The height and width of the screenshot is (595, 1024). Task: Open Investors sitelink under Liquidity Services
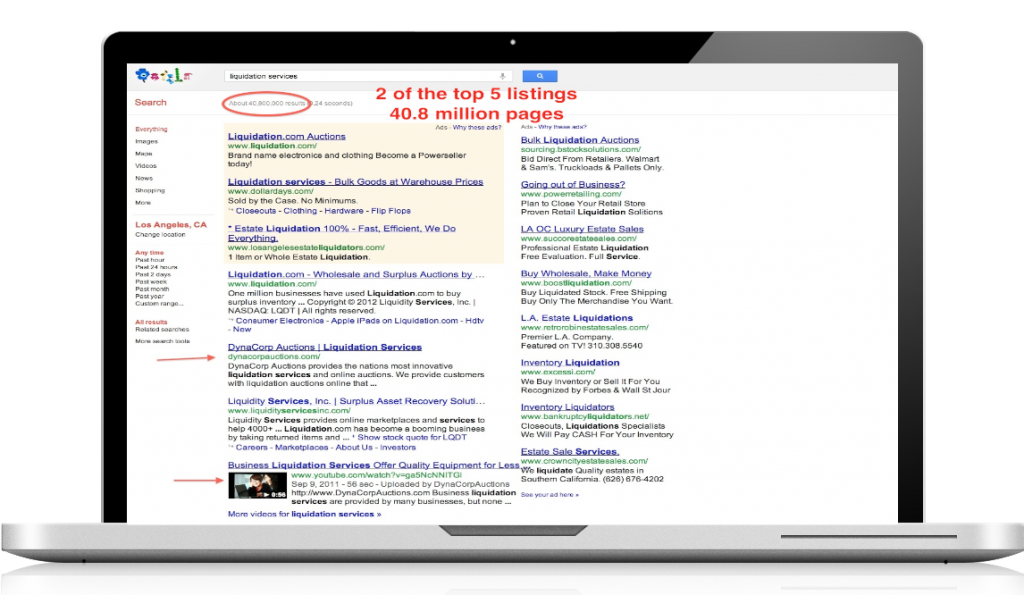[398, 447]
